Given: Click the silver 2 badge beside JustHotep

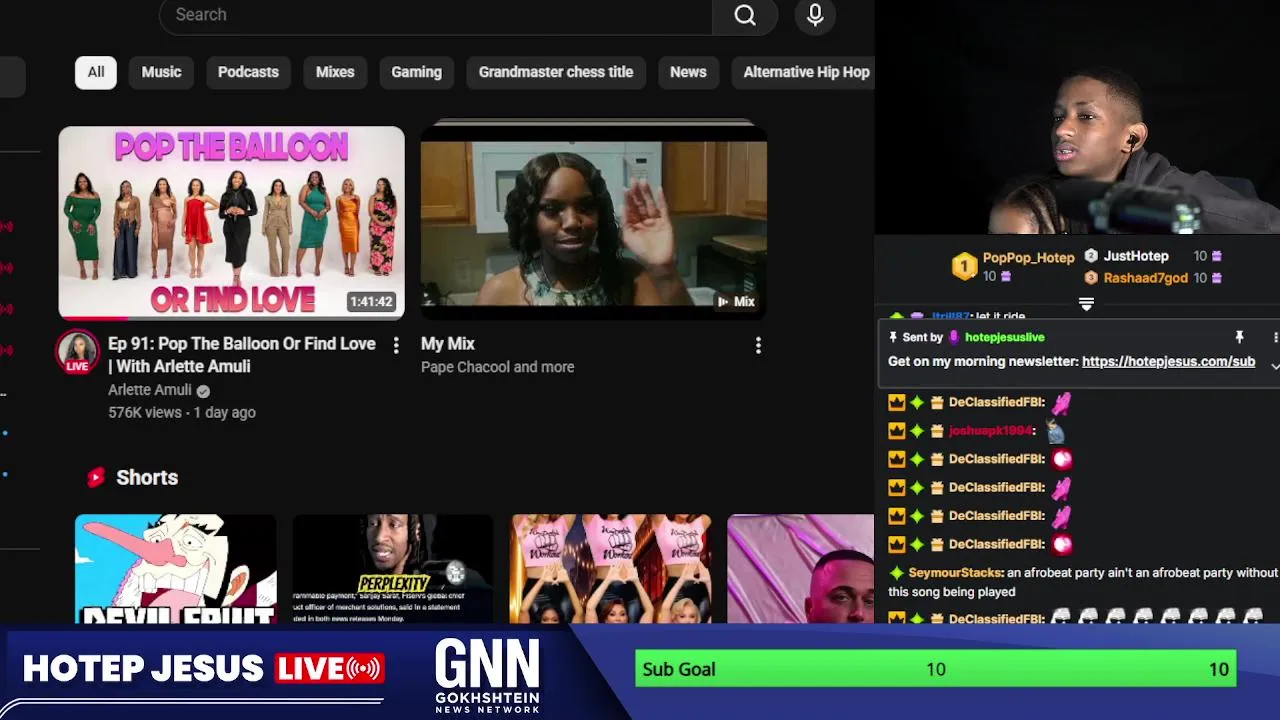Looking at the screenshot, I should (x=1091, y=256).
